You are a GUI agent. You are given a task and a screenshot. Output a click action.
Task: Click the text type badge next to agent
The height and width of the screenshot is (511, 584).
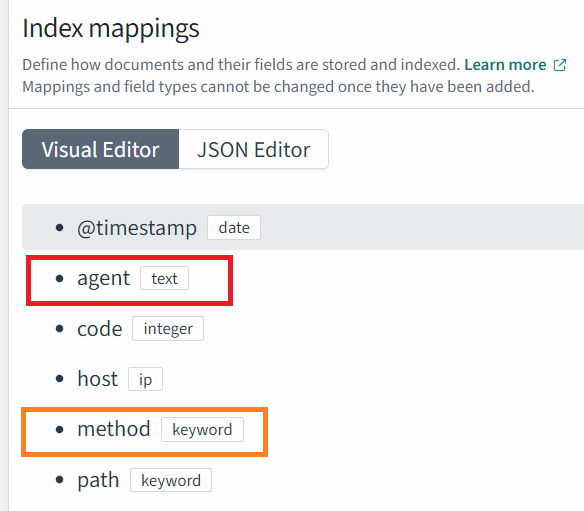(x=164, y=278)
